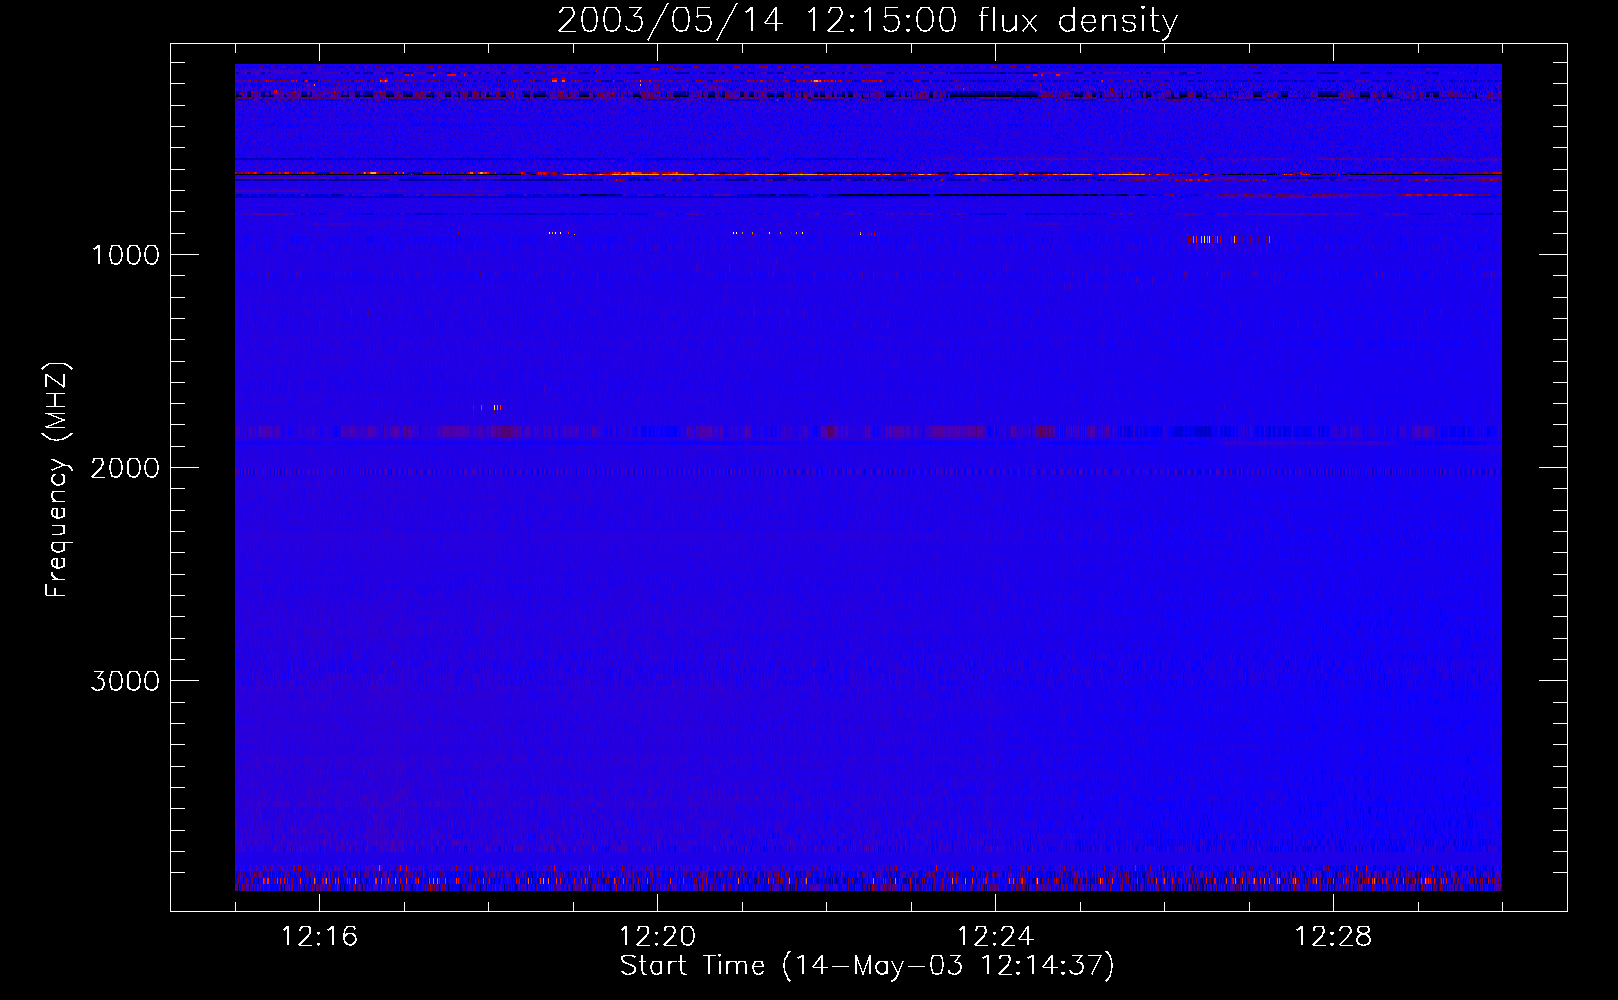Click the 'Start Time (14-May-03 12:14:37)' label
This screenshot has height=1000, width=1618.
pos(867,966)
